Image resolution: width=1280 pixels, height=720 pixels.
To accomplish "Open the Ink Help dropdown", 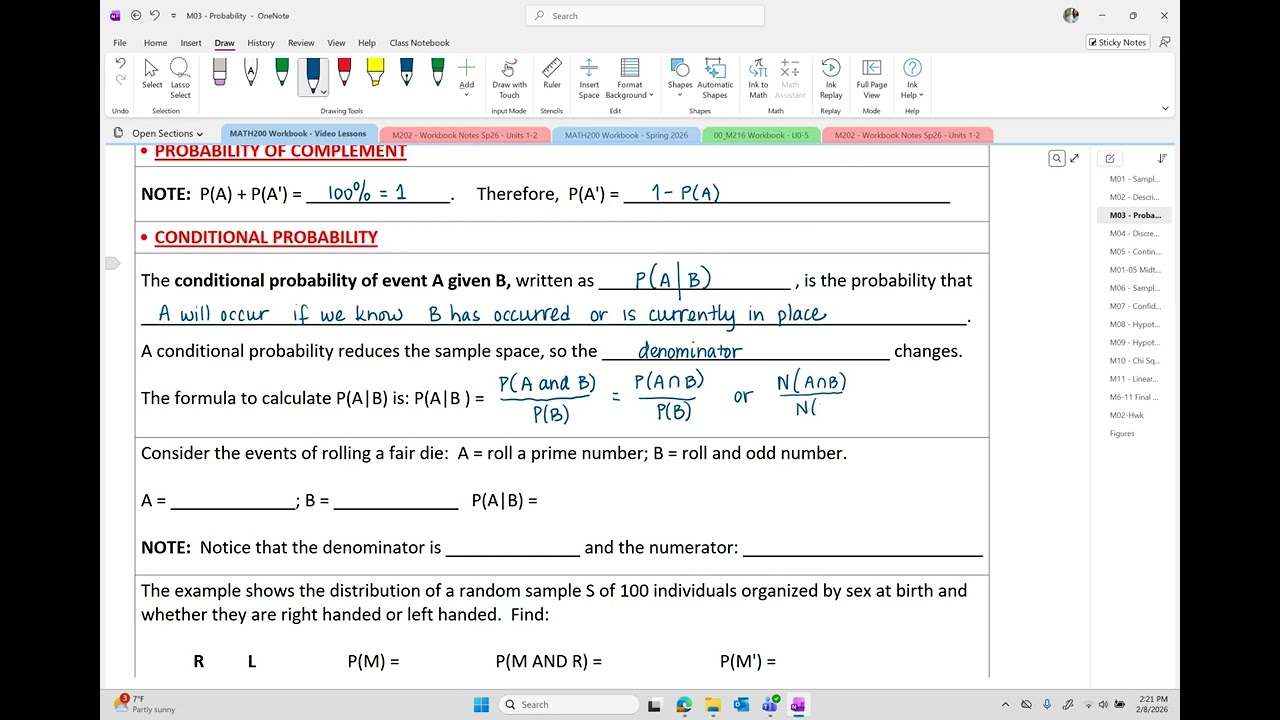I will click(912, 77).
